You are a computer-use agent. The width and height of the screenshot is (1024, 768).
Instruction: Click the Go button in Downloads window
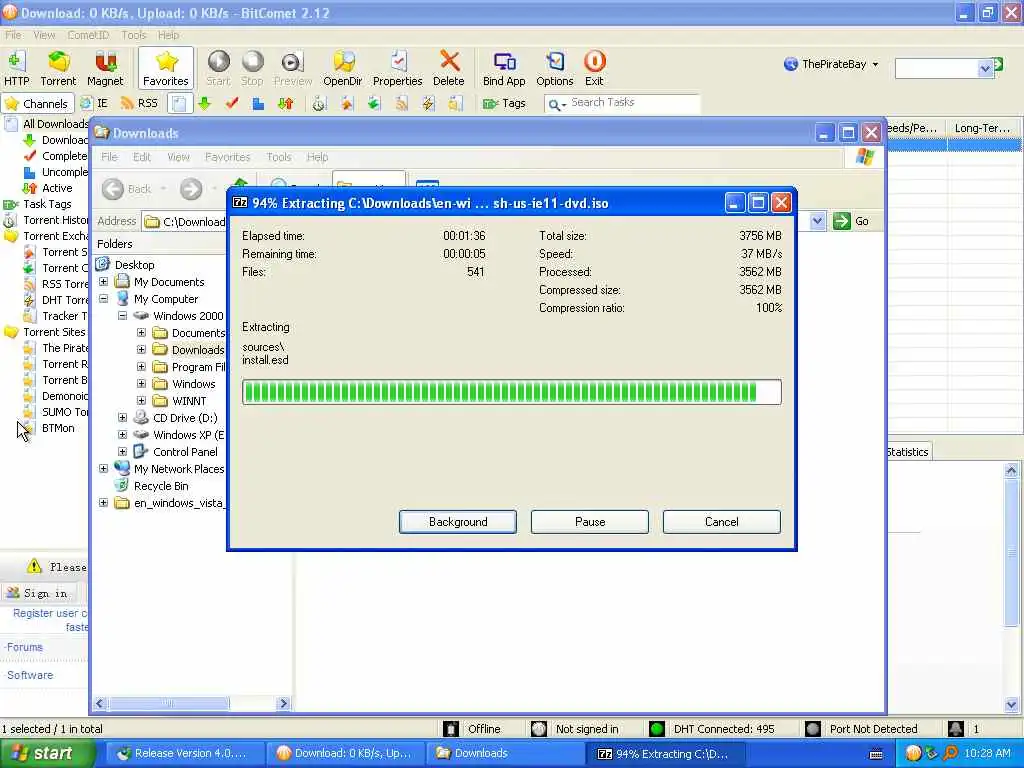pyautogui.click(x=852, y=221)
